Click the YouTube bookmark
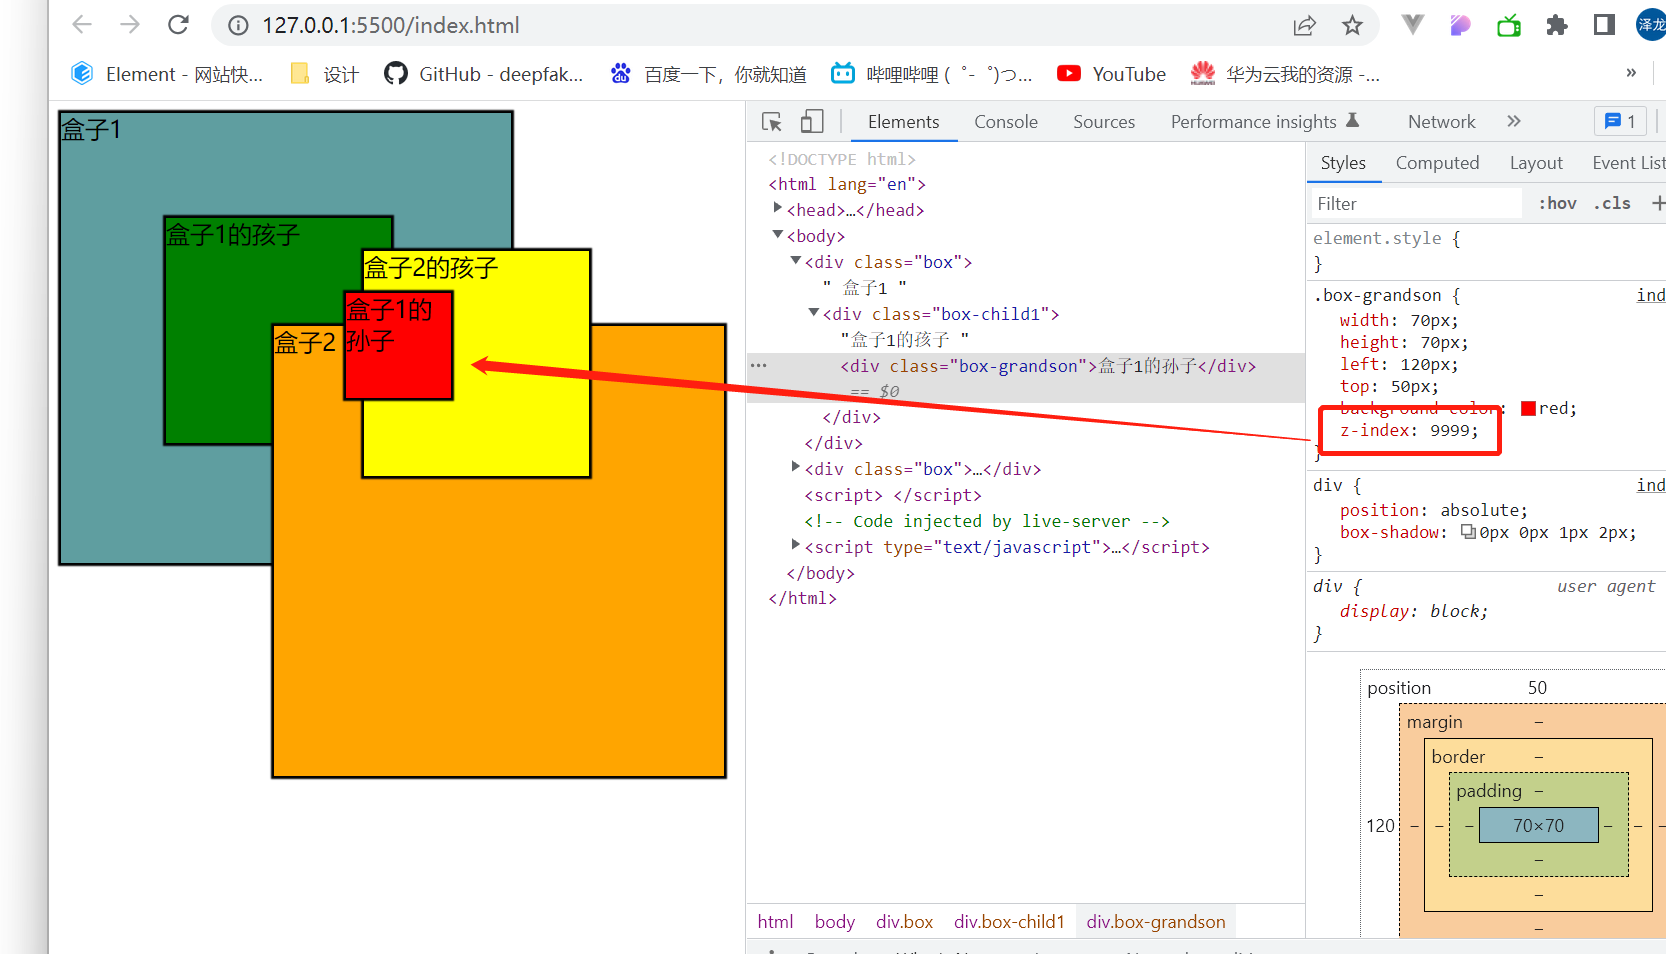Image resolution: width=1666 pixels, height=954 pixels. [1112, 74]
